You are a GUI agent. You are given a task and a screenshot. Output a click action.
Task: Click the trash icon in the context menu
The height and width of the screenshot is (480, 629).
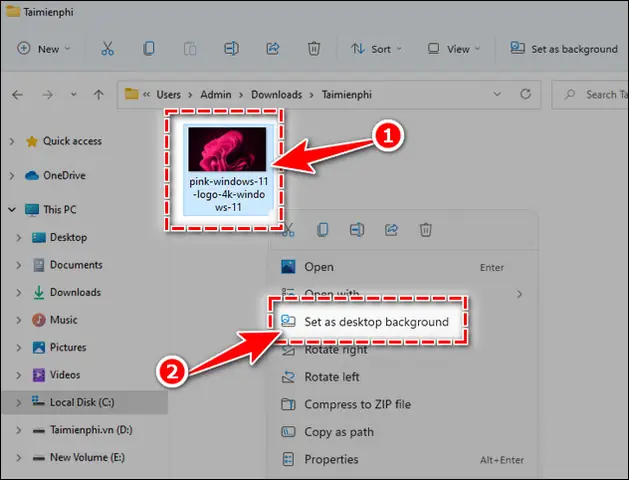(x=426, y=230)
